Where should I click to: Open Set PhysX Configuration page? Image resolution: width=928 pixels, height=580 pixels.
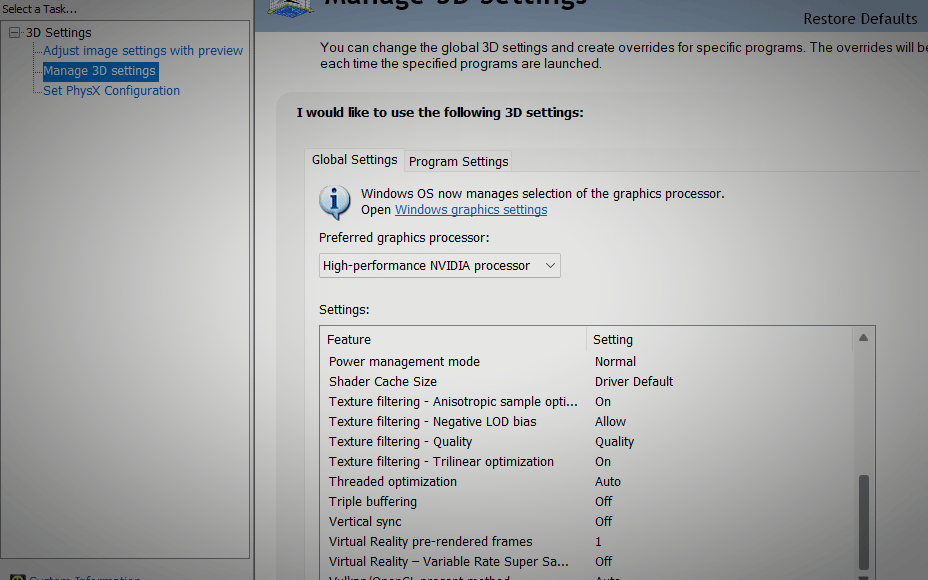111,91
